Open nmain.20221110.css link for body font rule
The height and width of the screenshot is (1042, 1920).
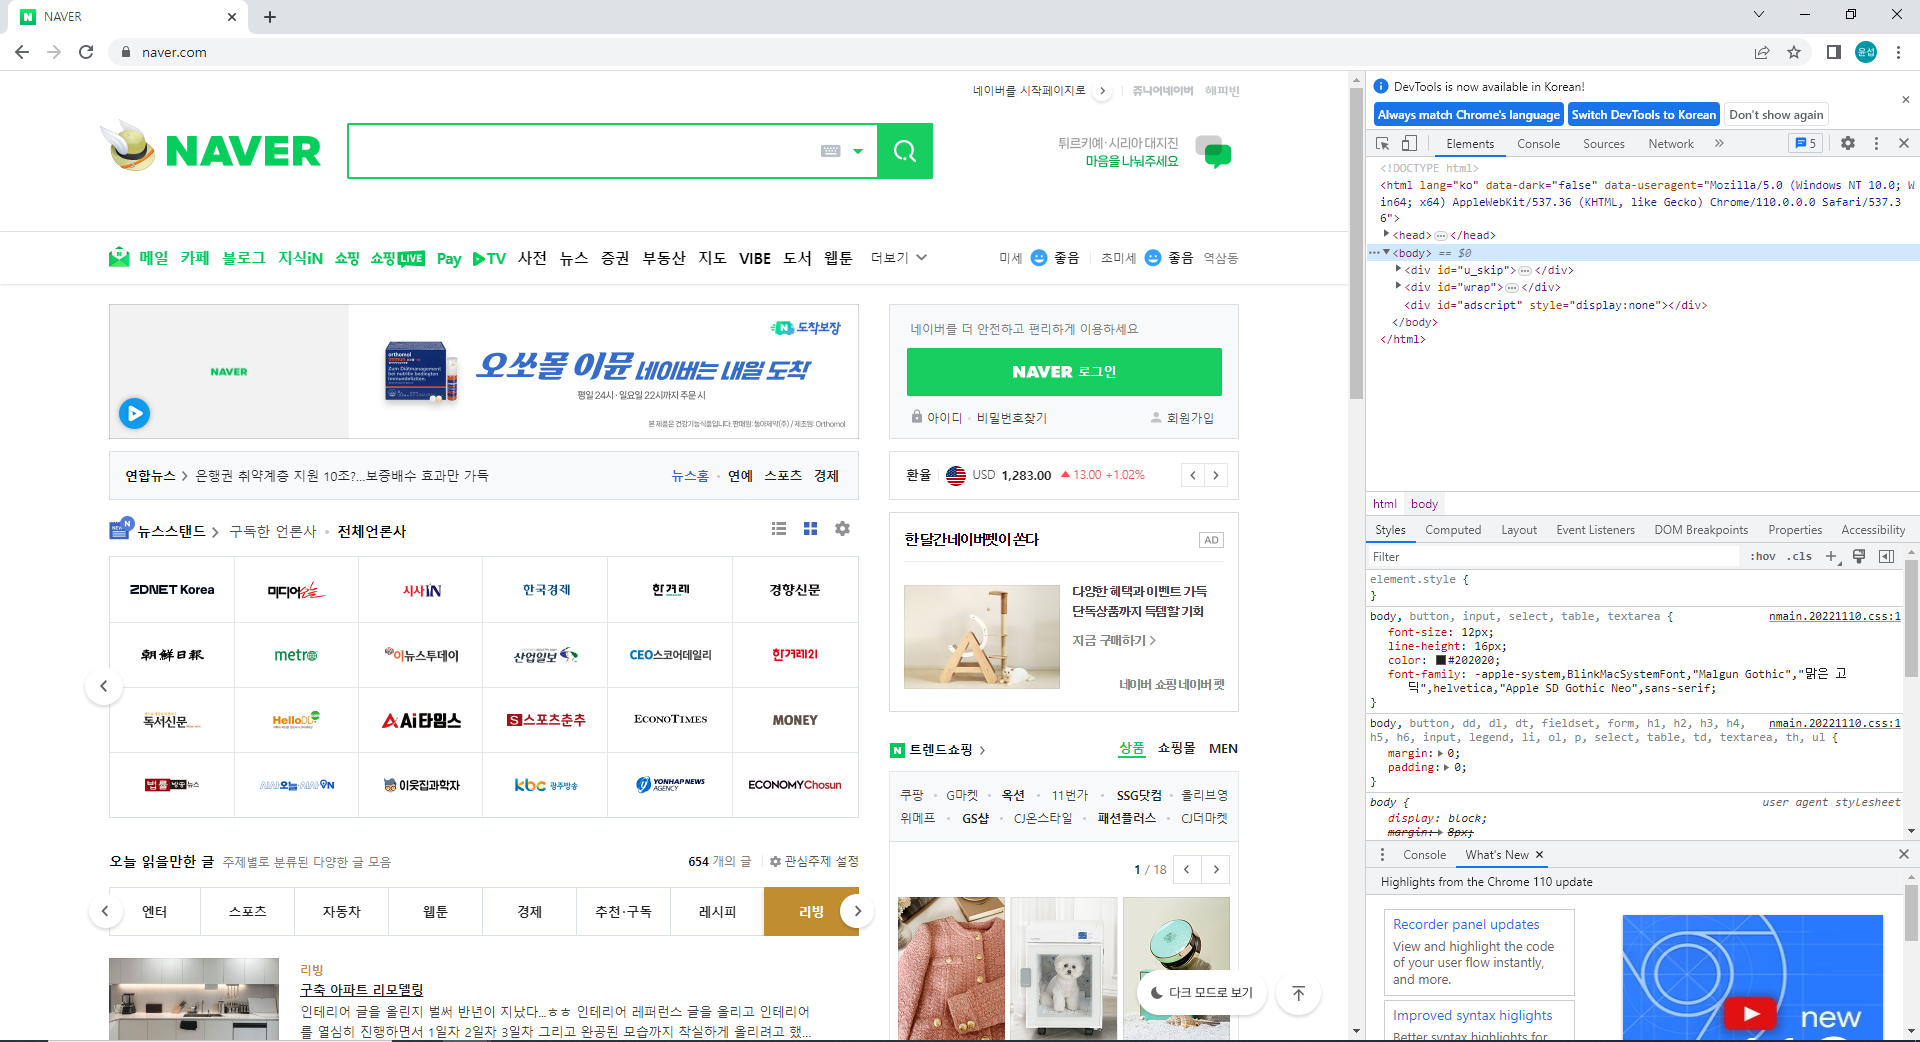point(1834,616)
